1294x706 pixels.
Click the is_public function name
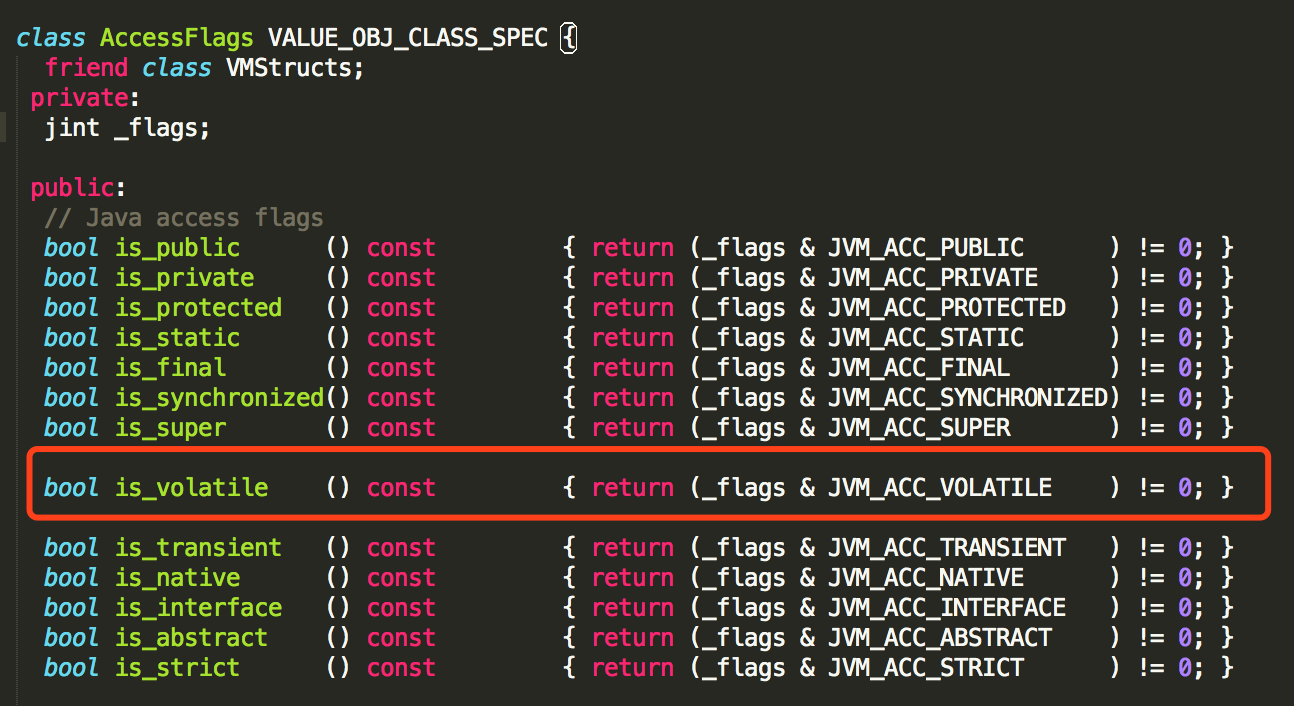pos(177,248)
